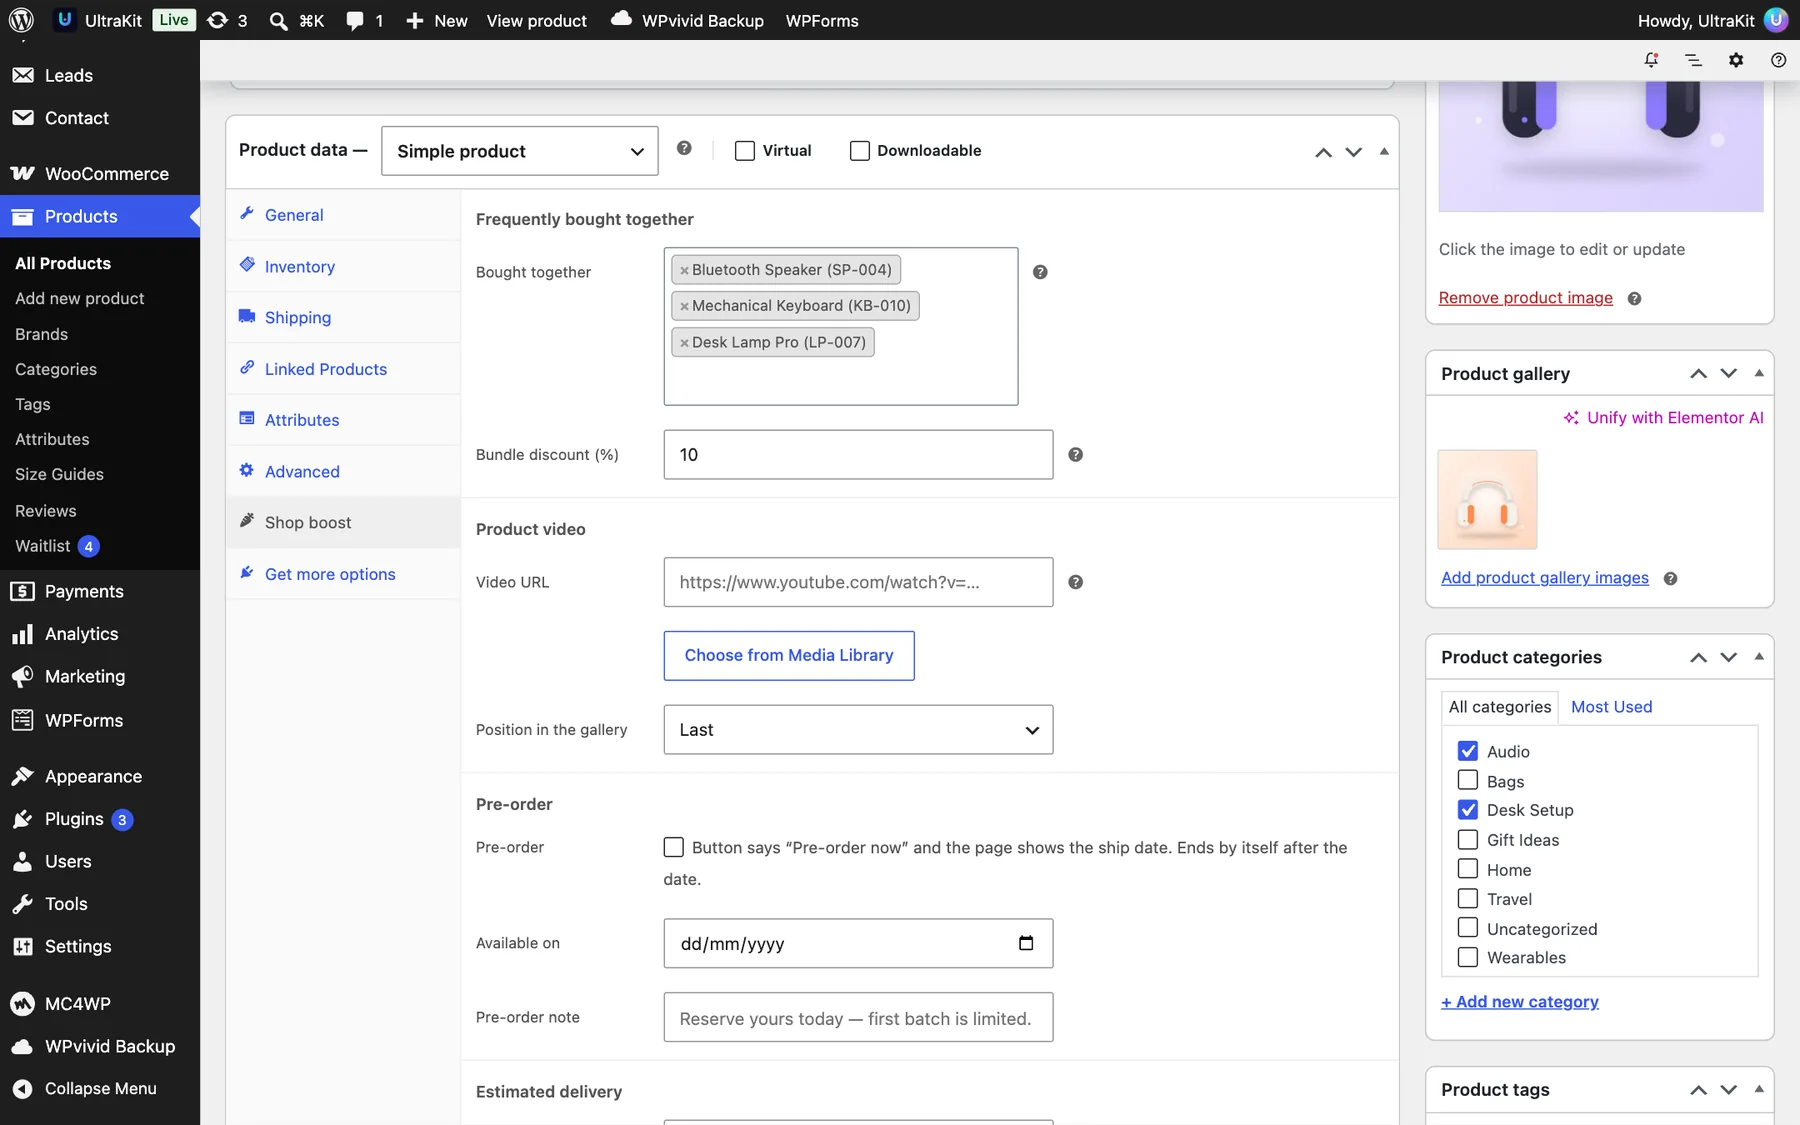
Task: Open date picker calendar icon
Action: (1026, 943)
